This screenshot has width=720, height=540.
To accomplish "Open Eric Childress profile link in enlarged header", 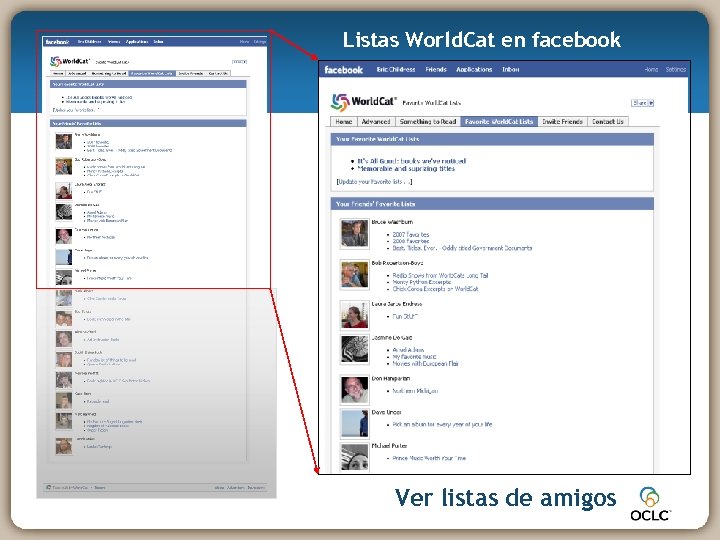I will click(396, 69).
